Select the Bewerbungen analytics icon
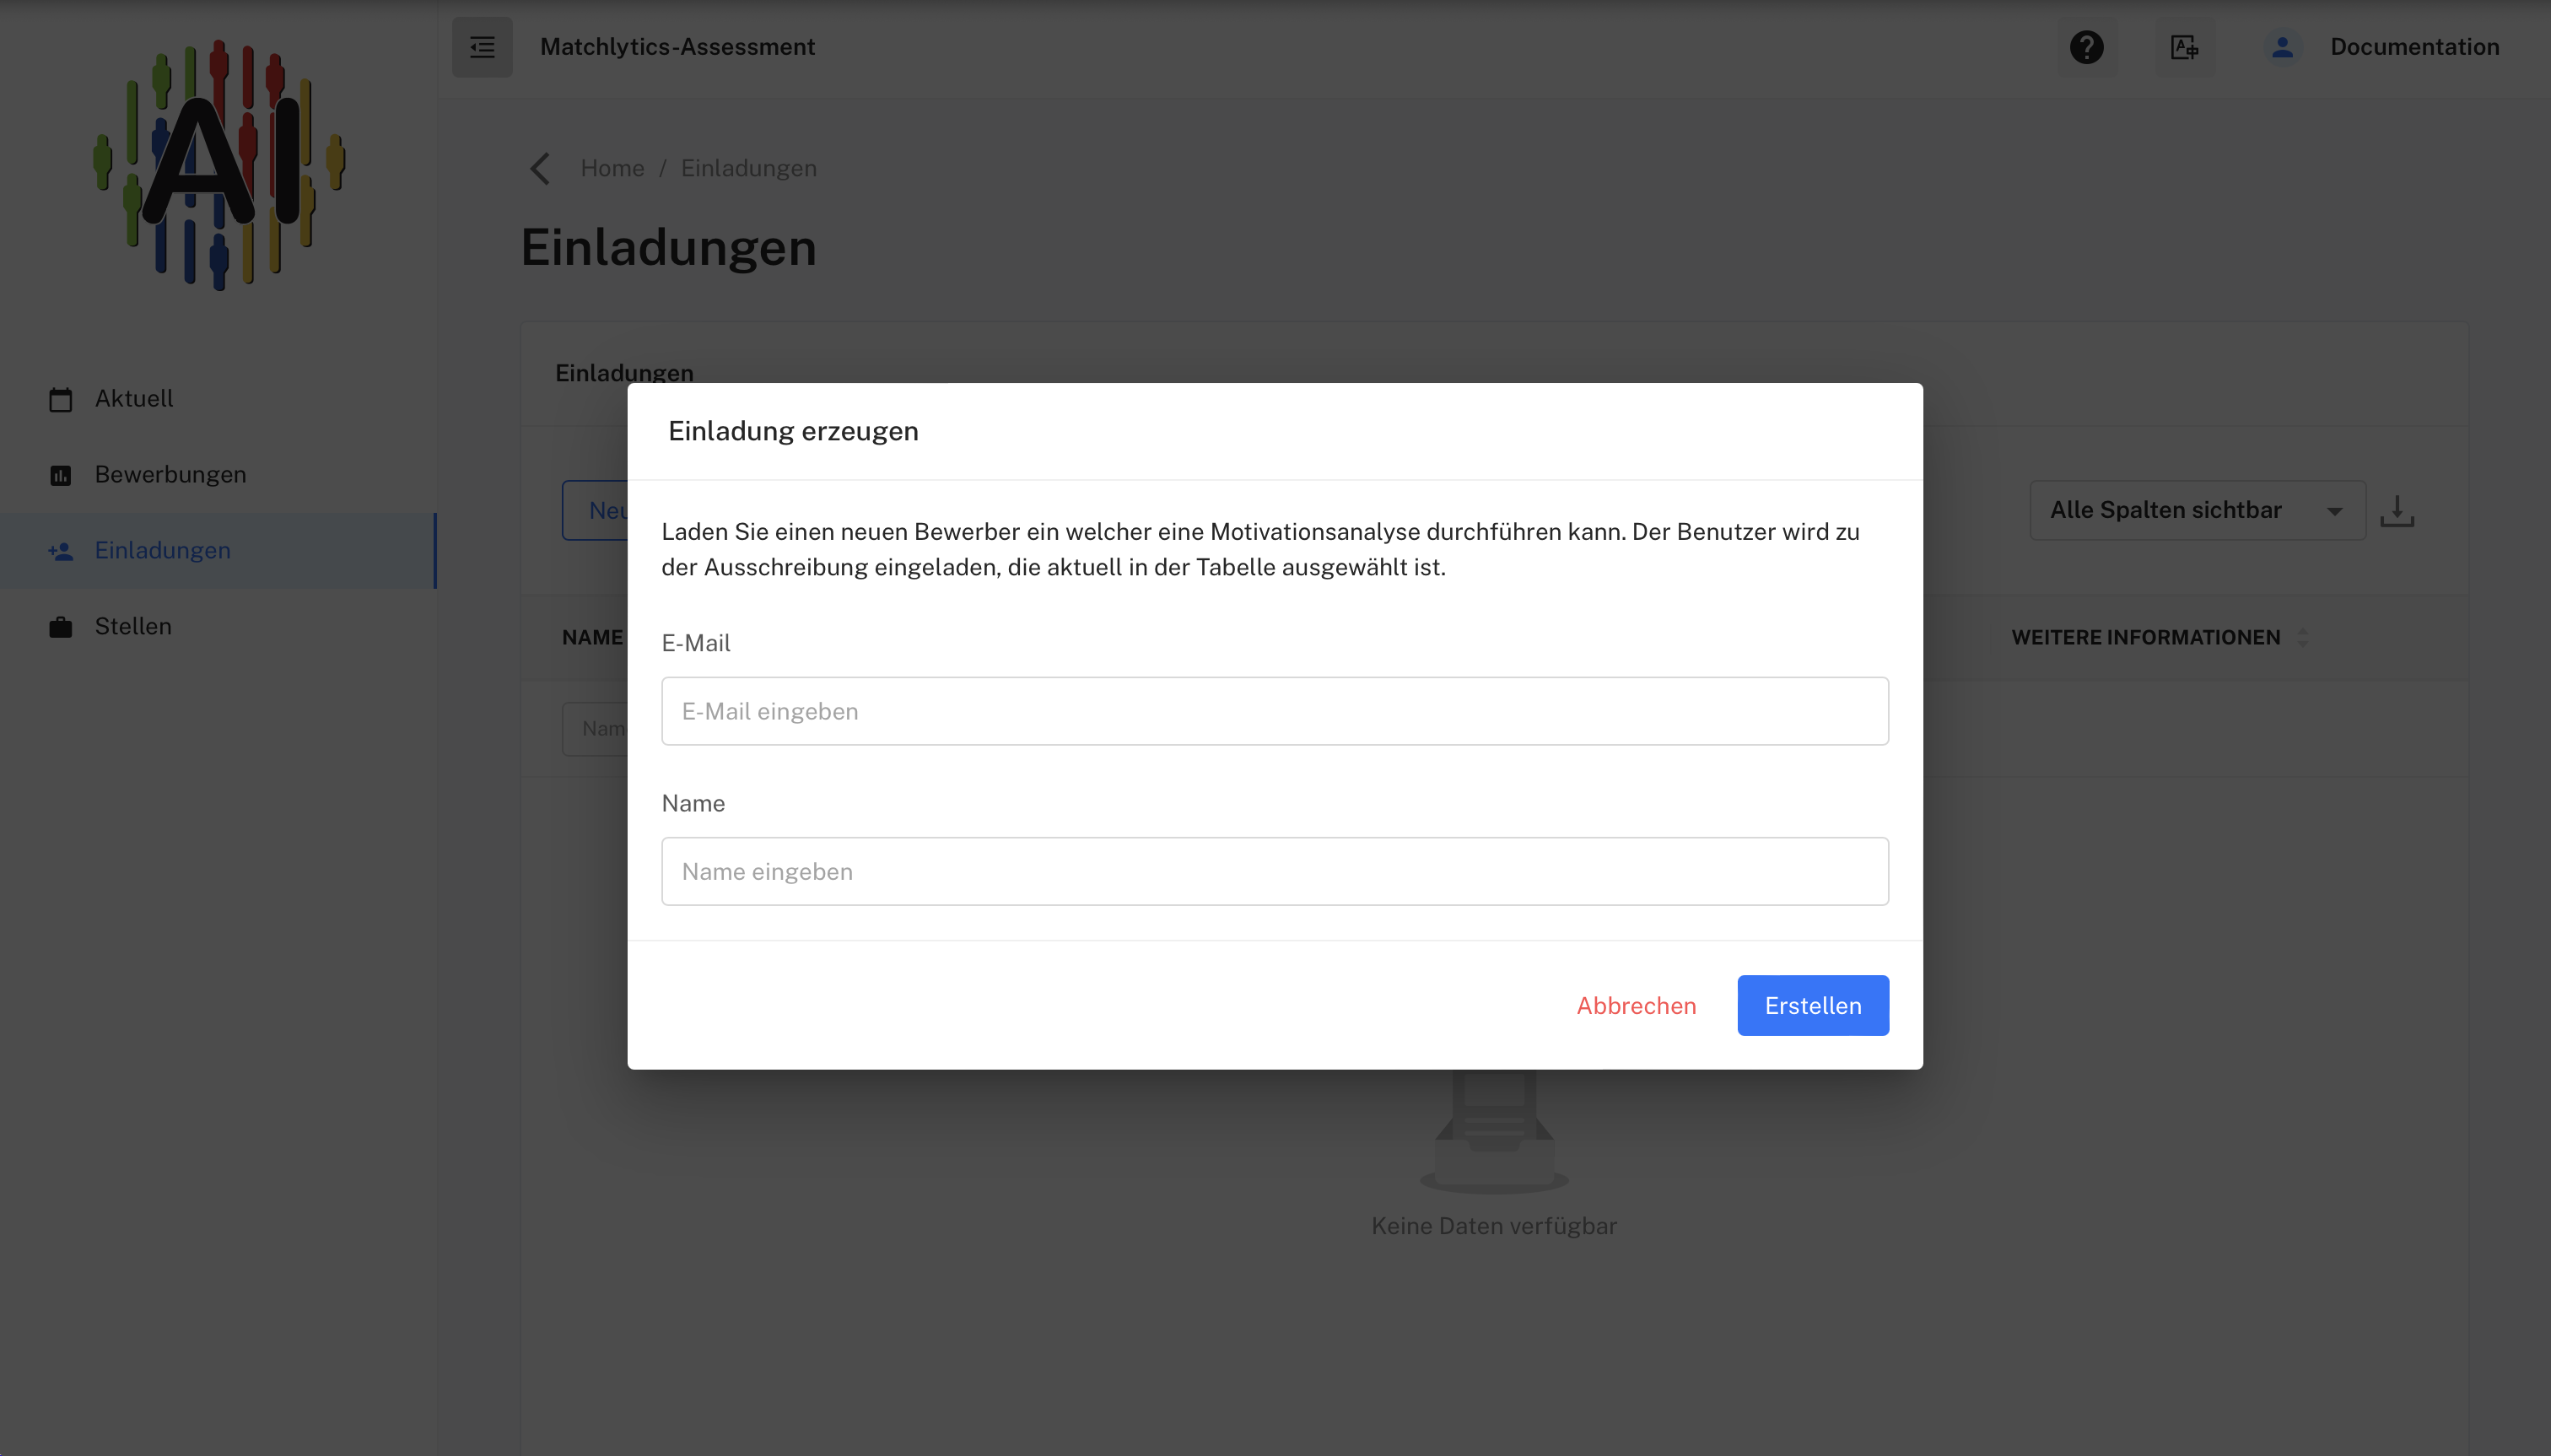Viewport: 2551px width, 1456px height. tap(61, 474)
